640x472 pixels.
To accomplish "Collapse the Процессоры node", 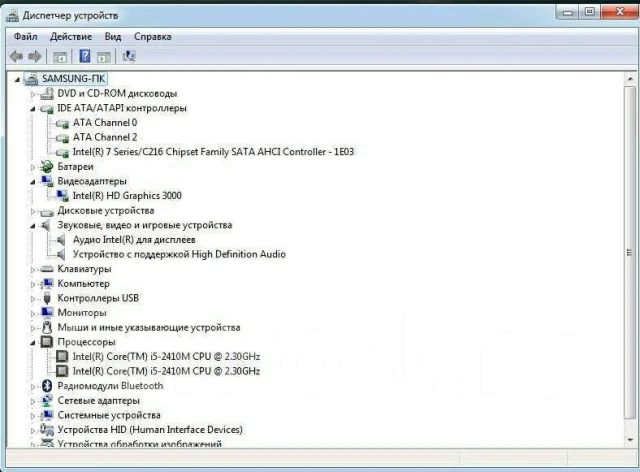I will 33,343.
